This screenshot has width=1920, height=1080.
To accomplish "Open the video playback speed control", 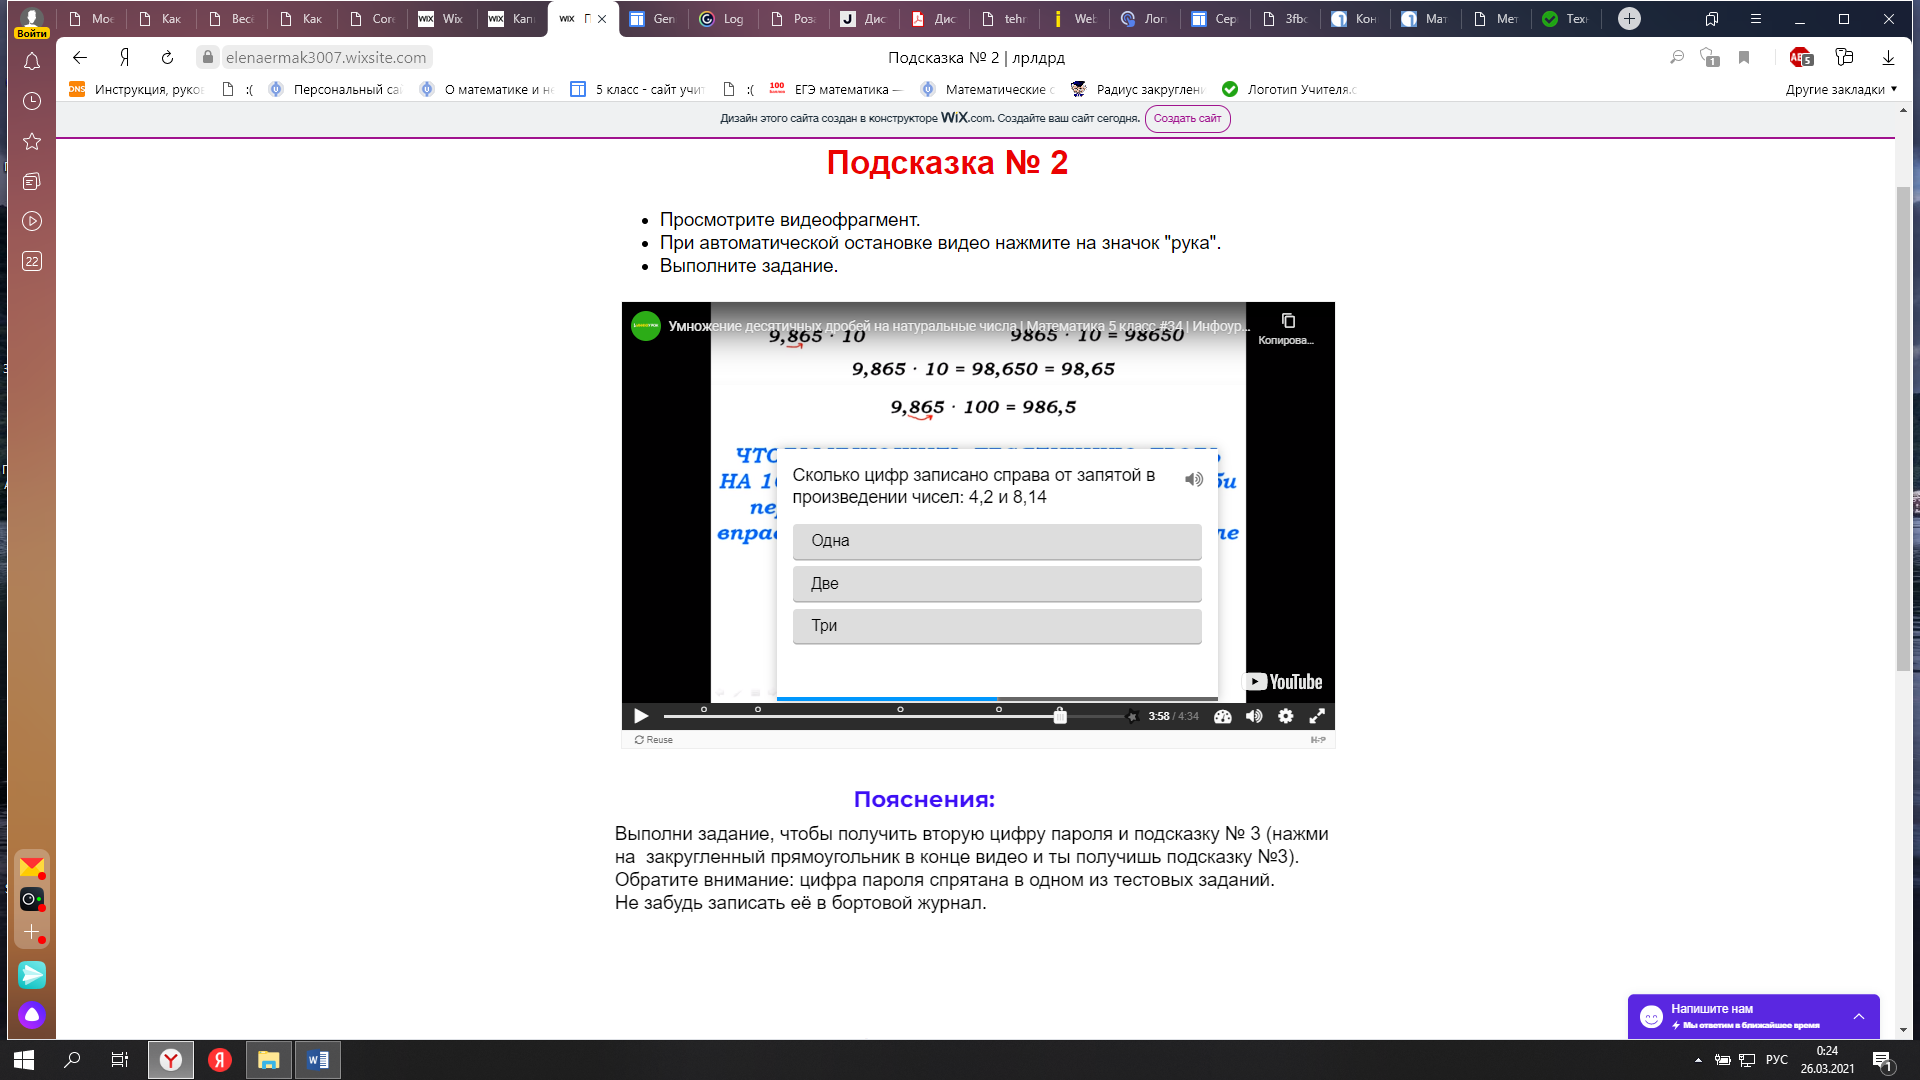I will coord(1222,716).
